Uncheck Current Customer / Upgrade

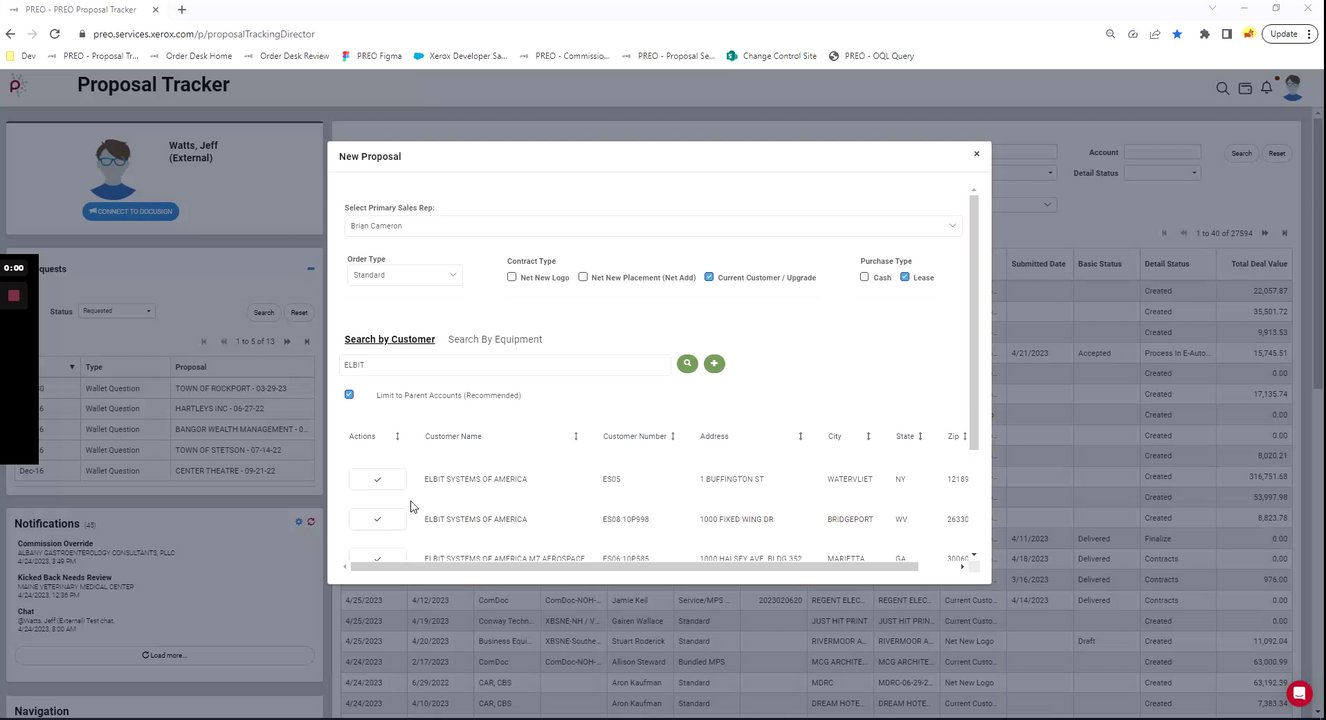click(709, 277)
